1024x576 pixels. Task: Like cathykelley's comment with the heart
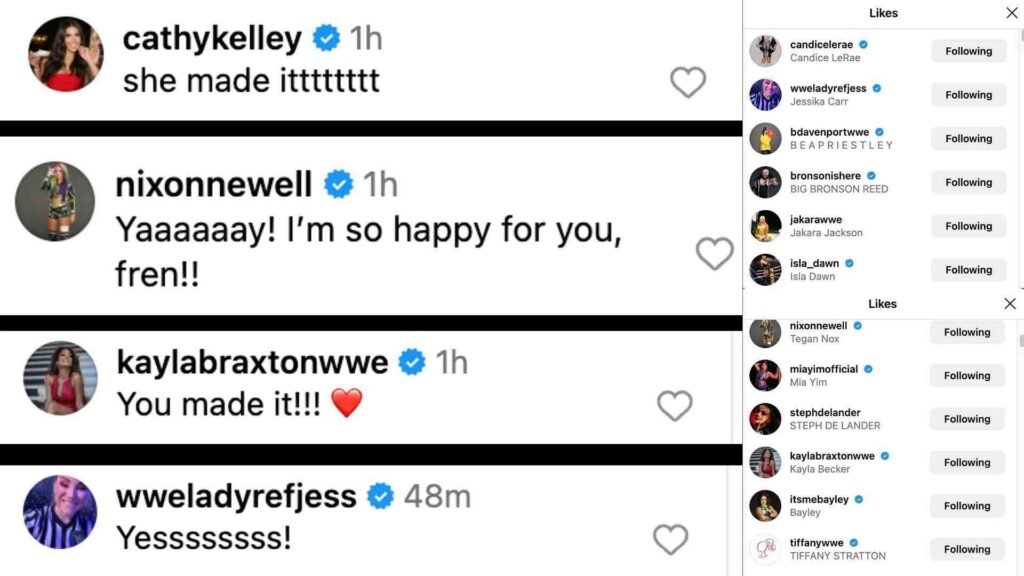pyautogui.click(x=688, y=82)
